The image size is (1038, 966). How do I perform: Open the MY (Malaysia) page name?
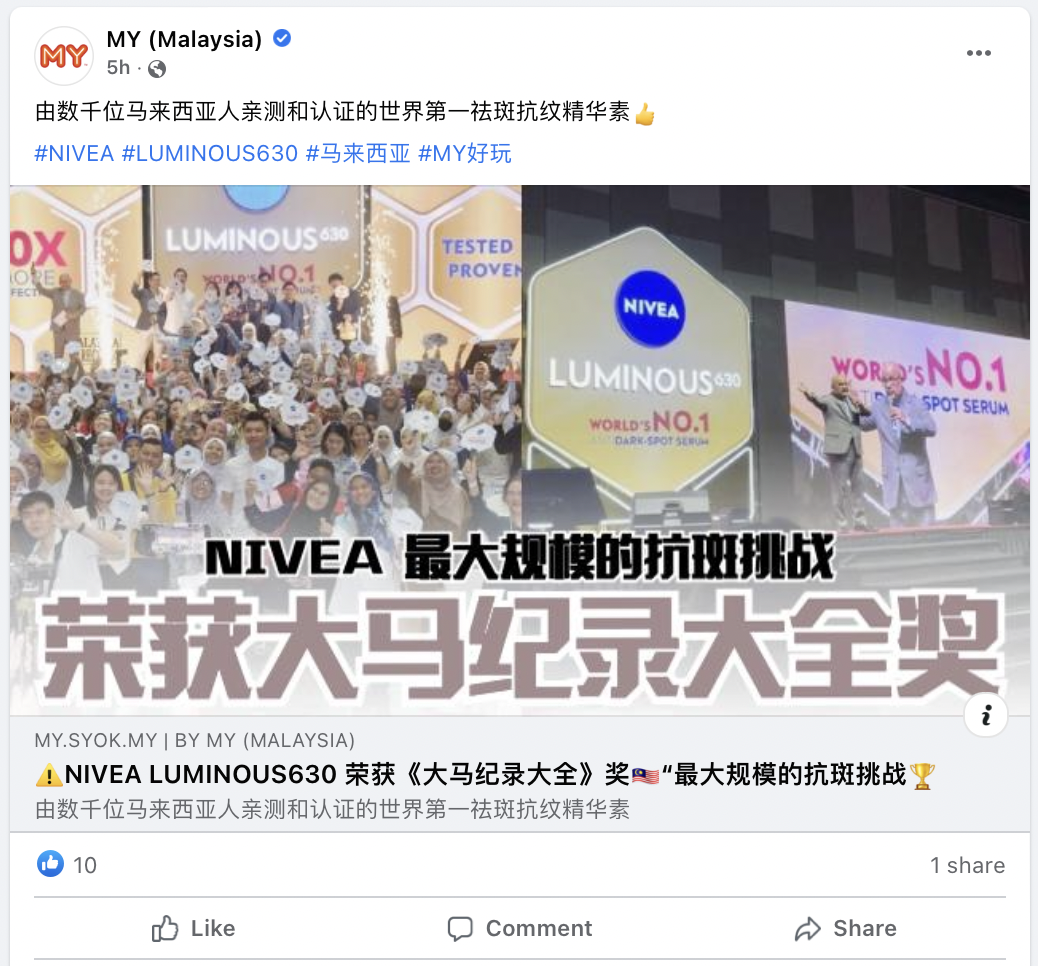tap(184, 39)
